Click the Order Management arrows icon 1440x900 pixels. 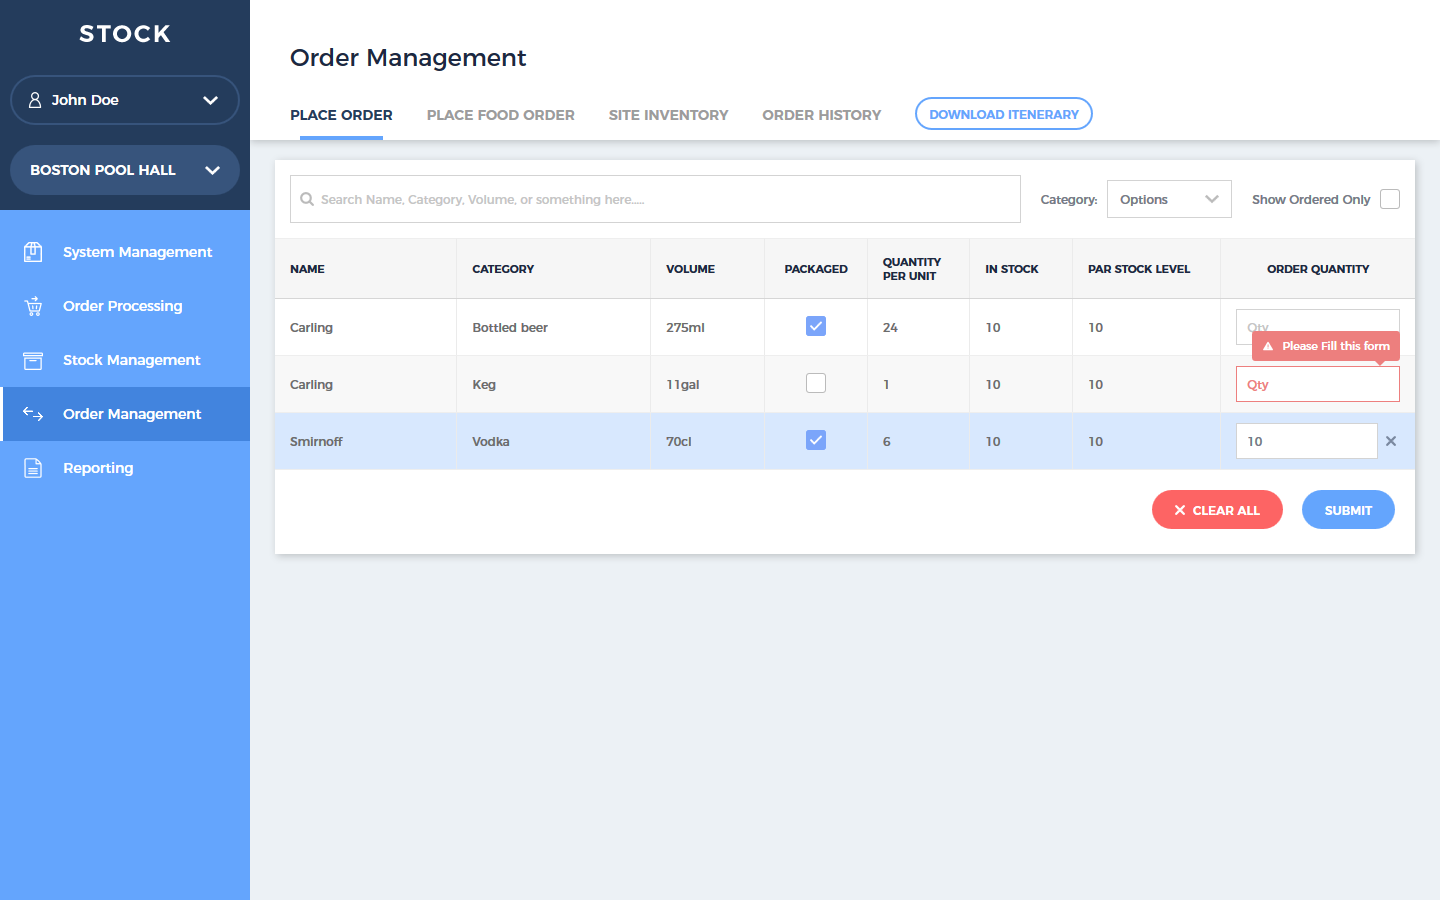tap(33, 414)
